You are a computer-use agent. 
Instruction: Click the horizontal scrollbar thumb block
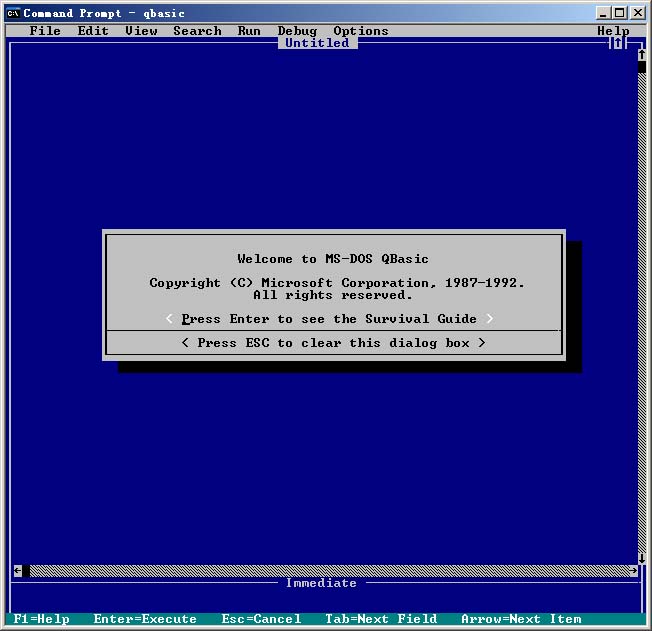(x=26, y=571)
